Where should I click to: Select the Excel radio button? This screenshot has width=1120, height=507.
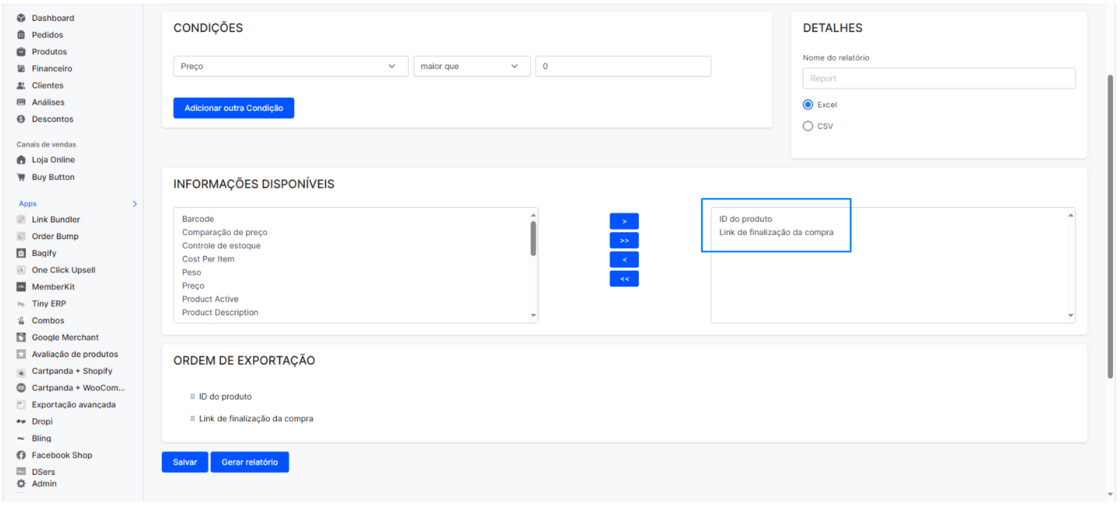point(808,105)
